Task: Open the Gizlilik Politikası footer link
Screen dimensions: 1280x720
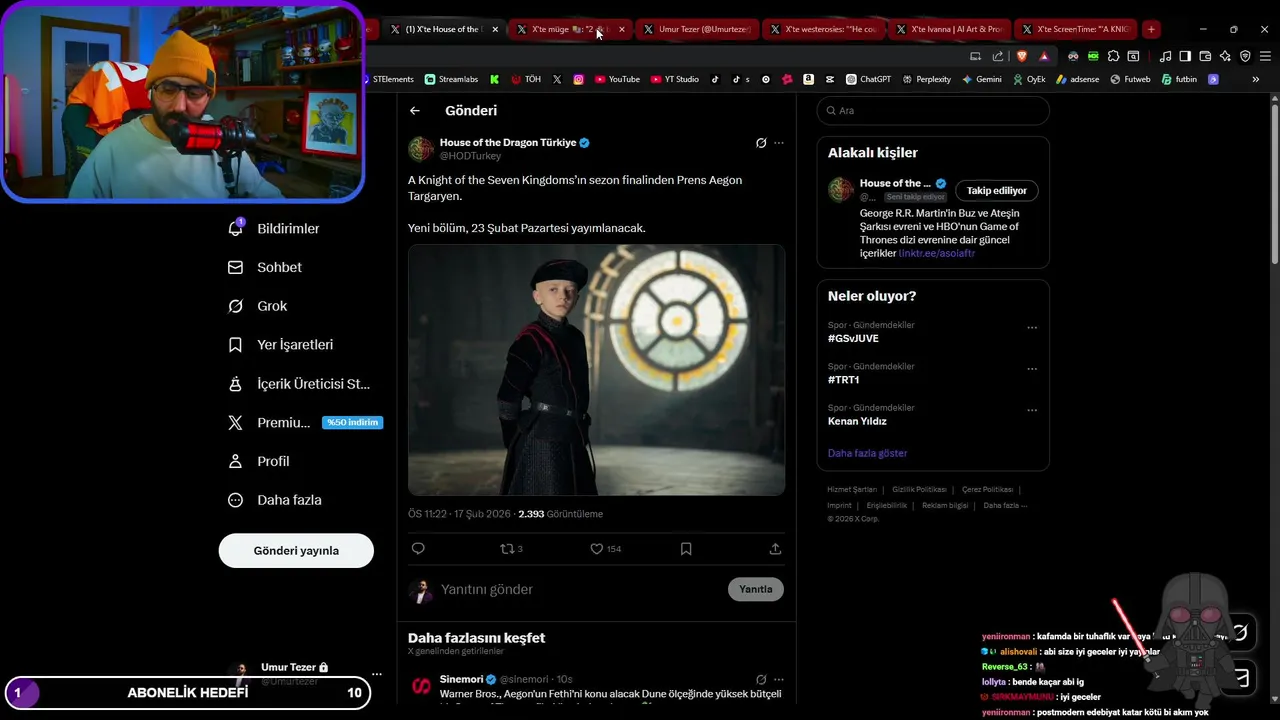Action: (919, 489)
